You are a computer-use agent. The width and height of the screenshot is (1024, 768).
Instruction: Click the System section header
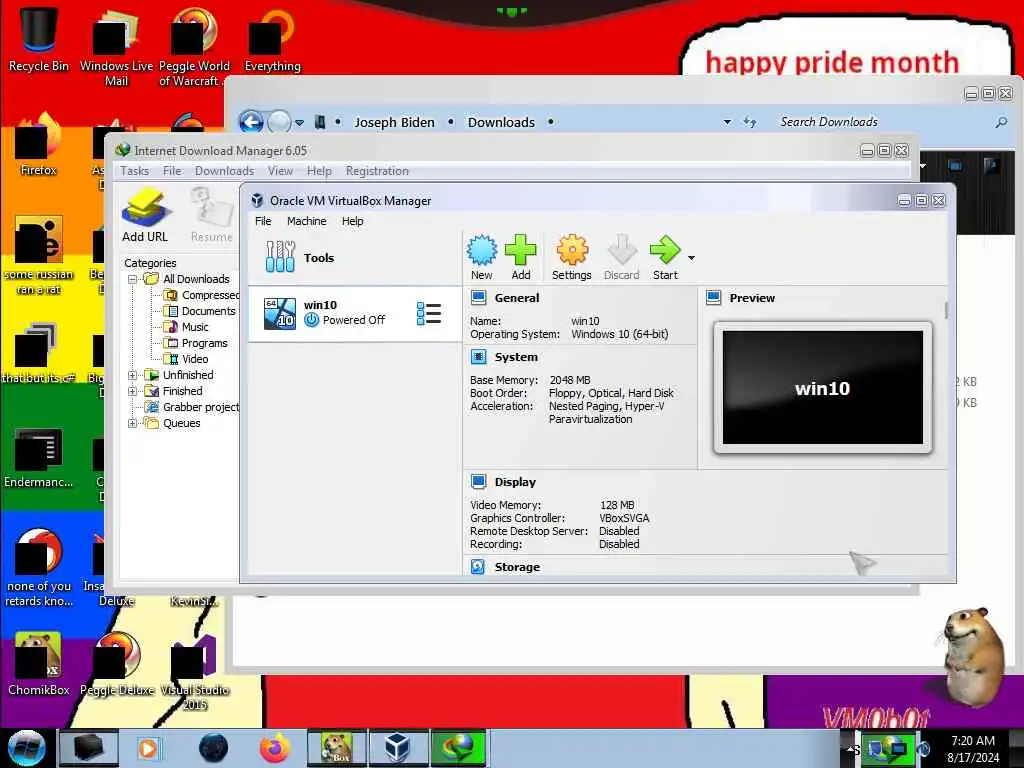(x=516, y=357)
